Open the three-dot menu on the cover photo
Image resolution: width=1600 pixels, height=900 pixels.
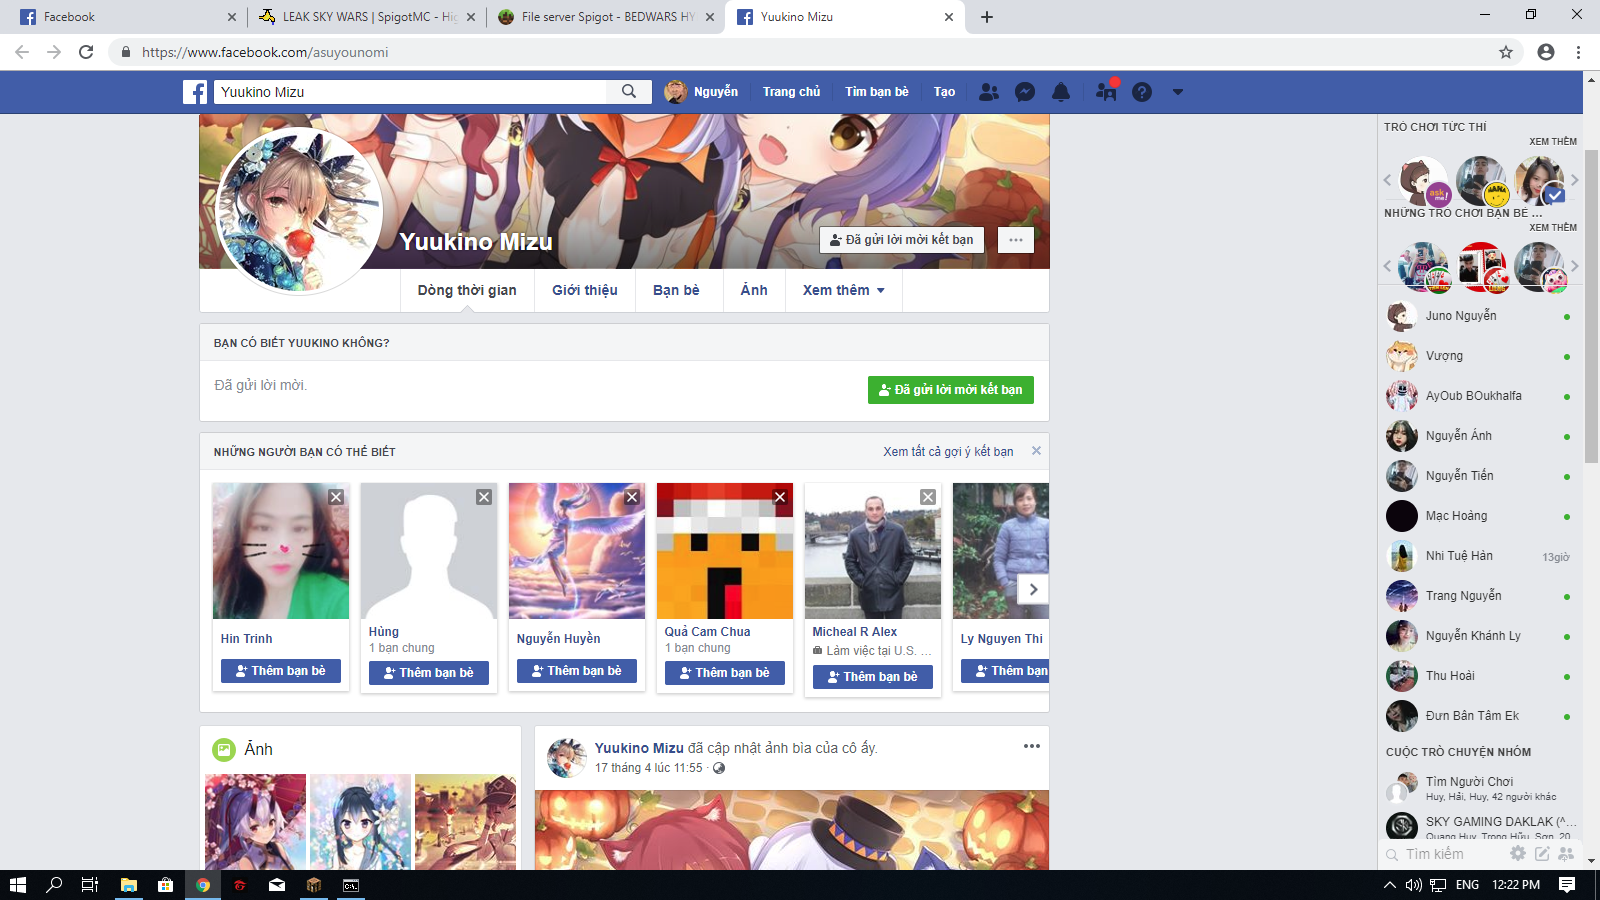coord(1016,240)
